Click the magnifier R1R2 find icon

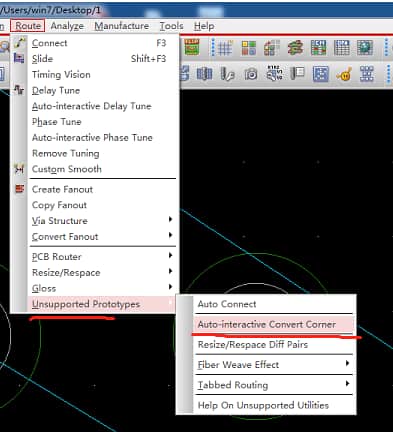[x=274, y=74]
